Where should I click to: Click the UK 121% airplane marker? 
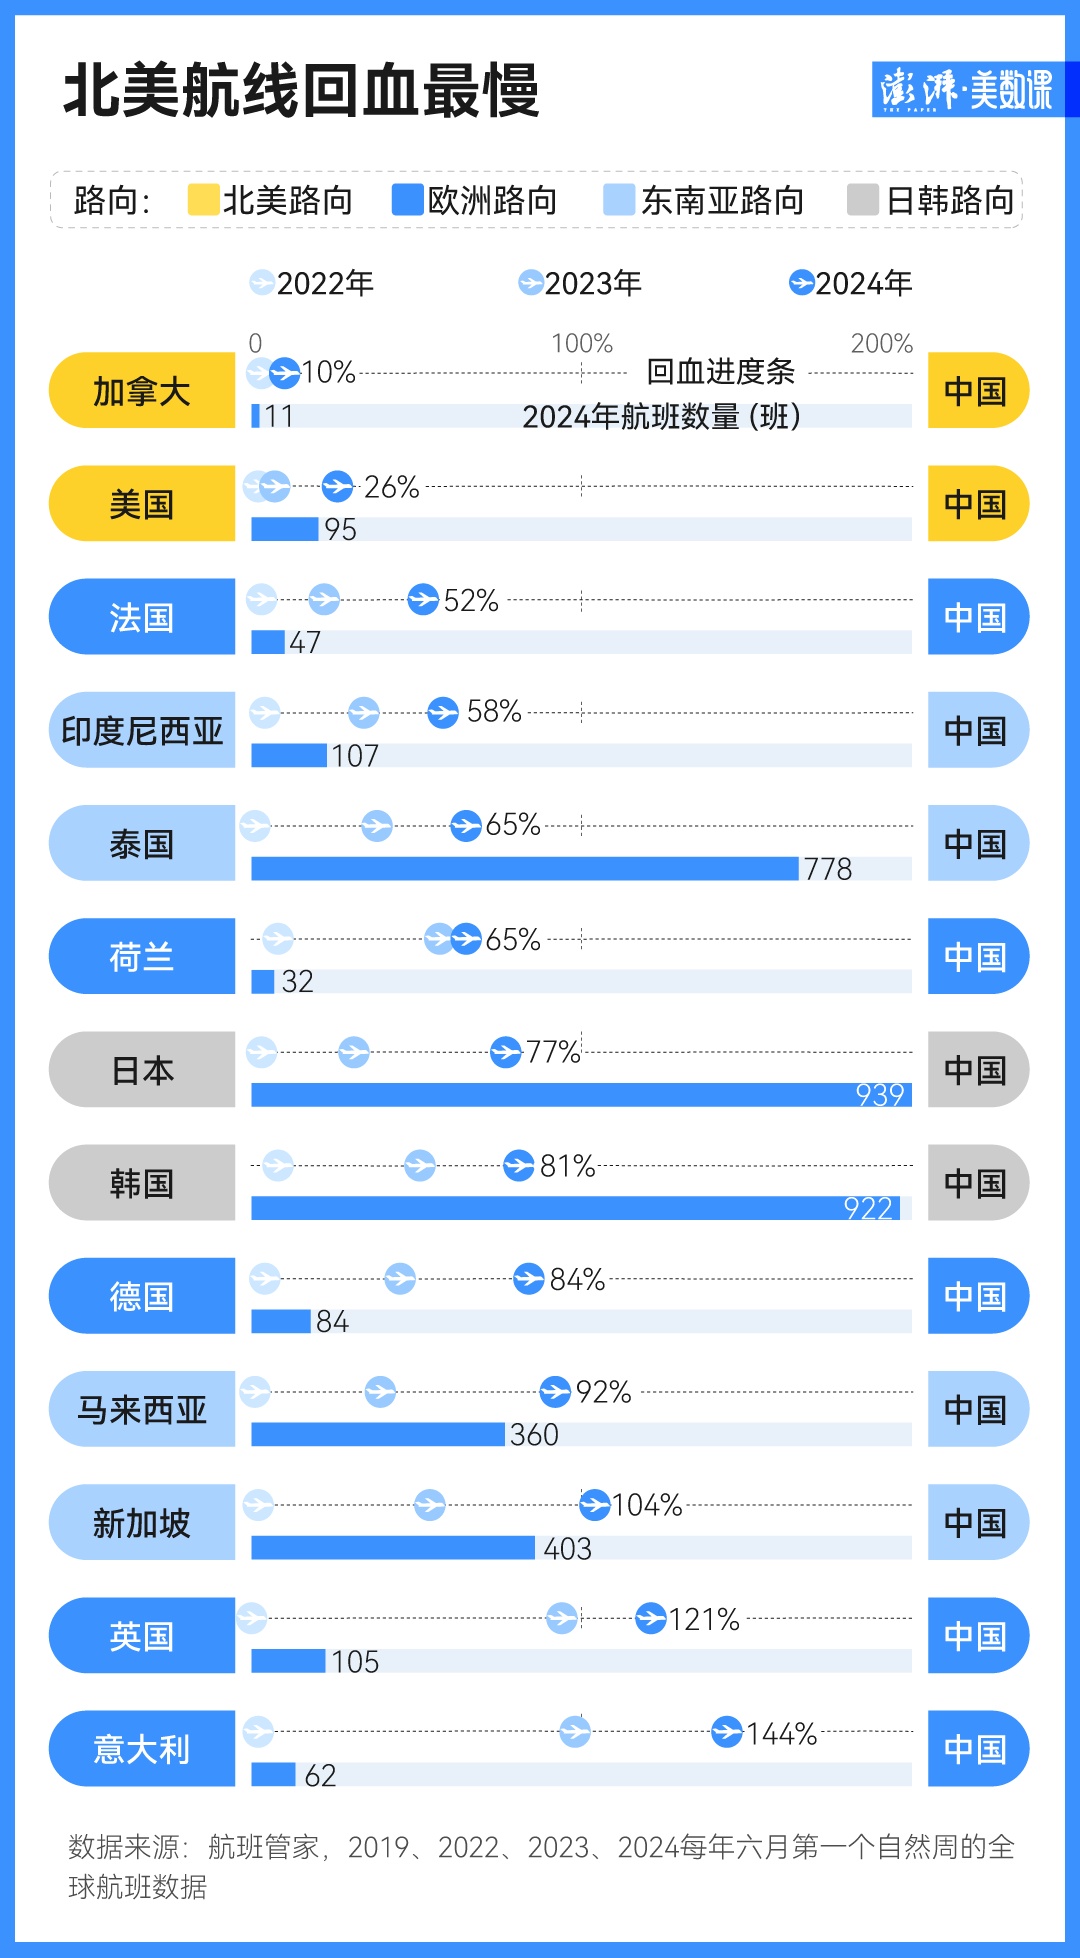[x=651, y=1618]
